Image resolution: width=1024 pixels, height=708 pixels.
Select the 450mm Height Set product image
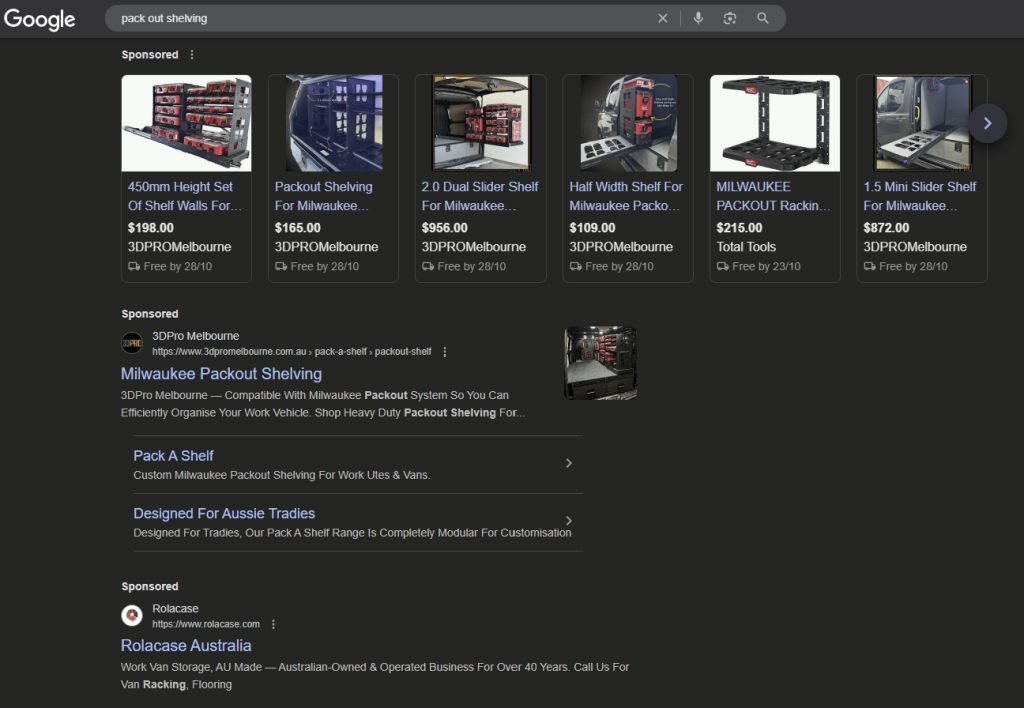[x=186, y=124]
